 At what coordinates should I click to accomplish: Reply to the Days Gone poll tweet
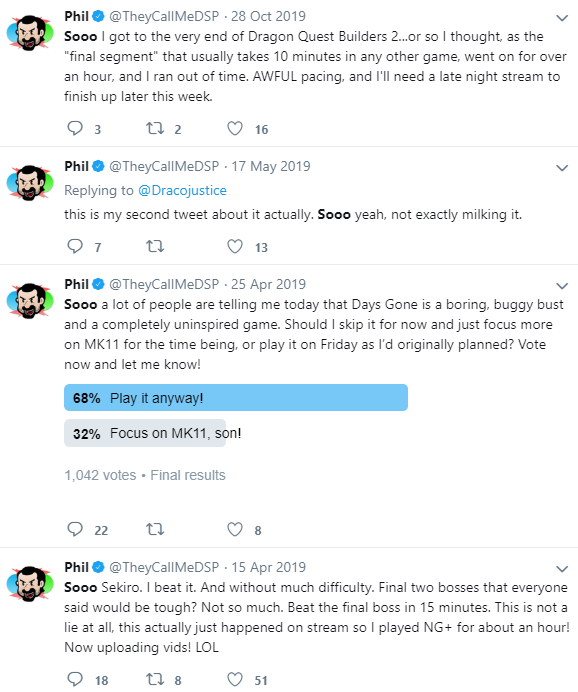click(x=75, y=529)
